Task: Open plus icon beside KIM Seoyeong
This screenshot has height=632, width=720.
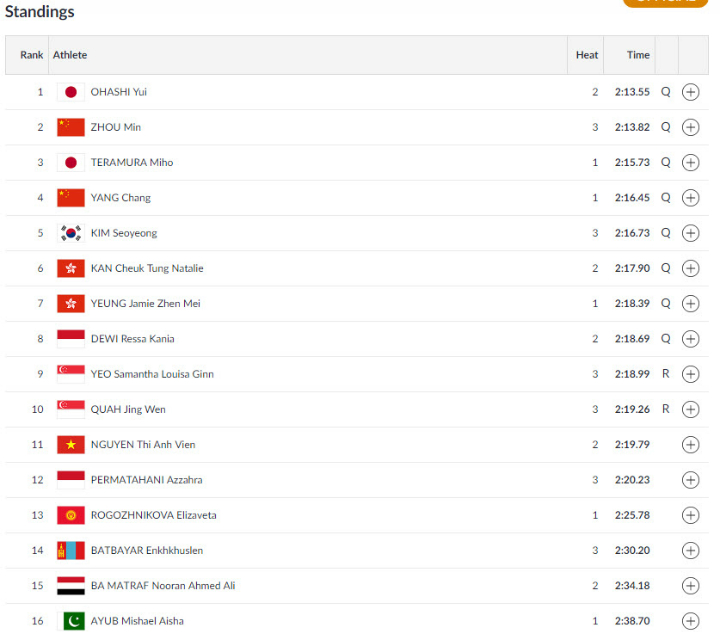Action: coord(690,233)
